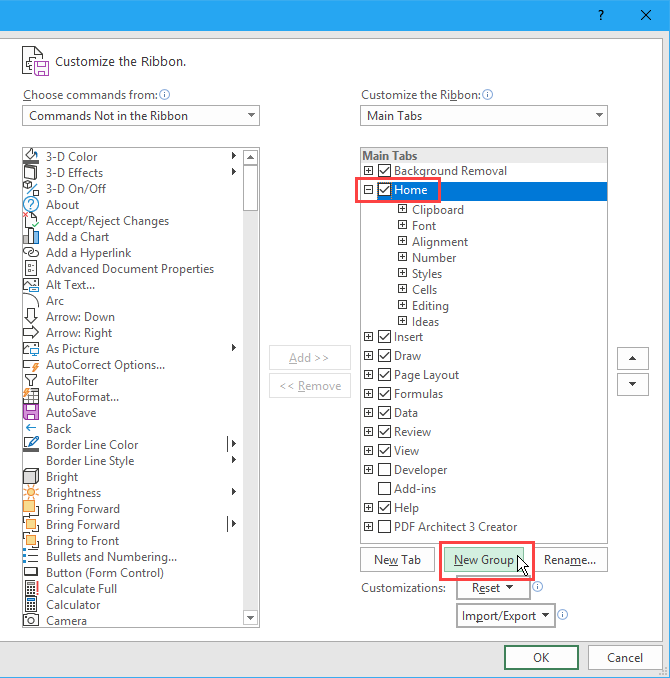The image size is (670, 678).
Task: Expand the Clipboard group in the tree
Action: click(402, 210)
